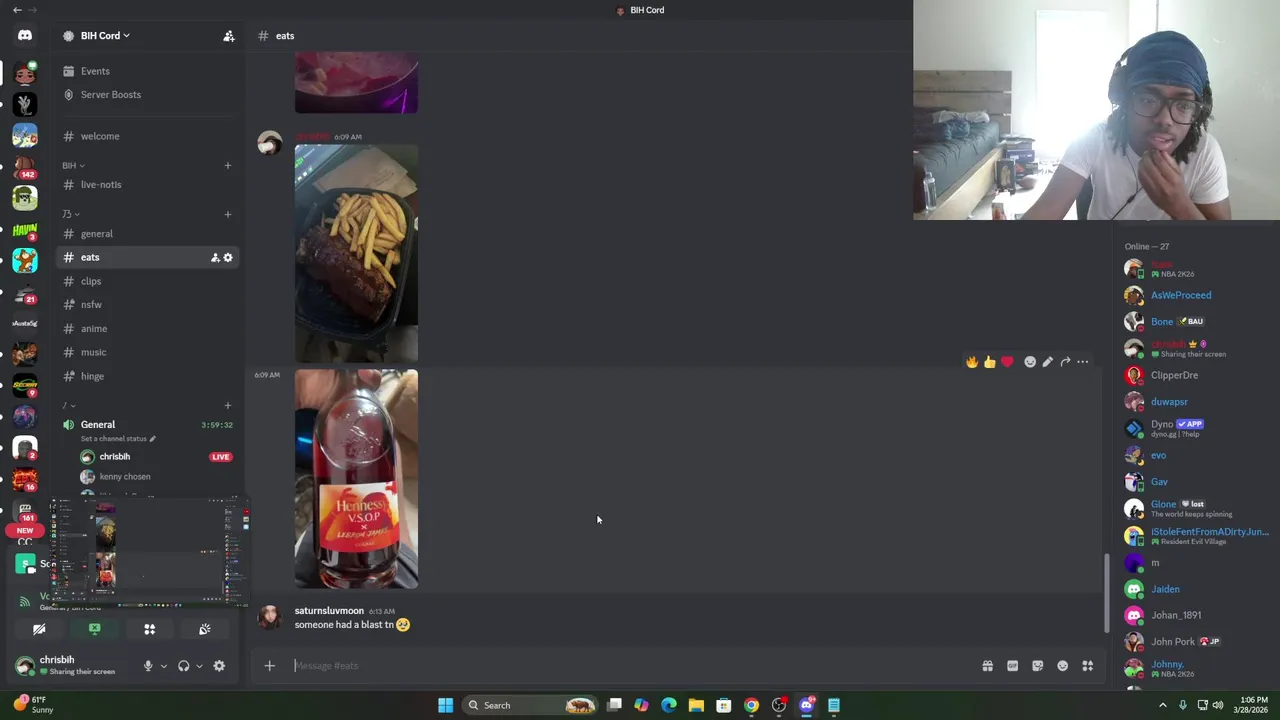Open Server Boosts page
Viewport: 1280px width, 720px height.
point(148,94)
